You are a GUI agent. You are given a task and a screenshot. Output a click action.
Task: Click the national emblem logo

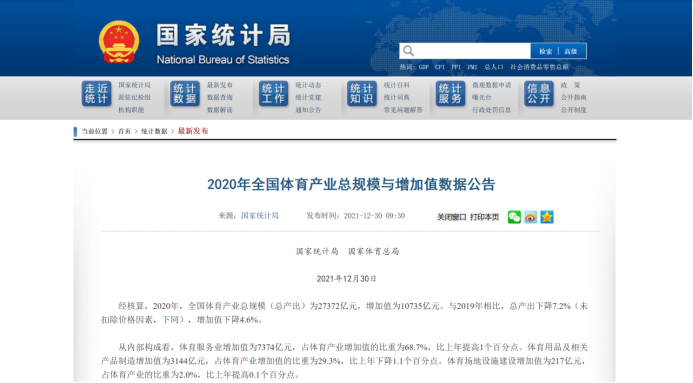coord(118,42)
